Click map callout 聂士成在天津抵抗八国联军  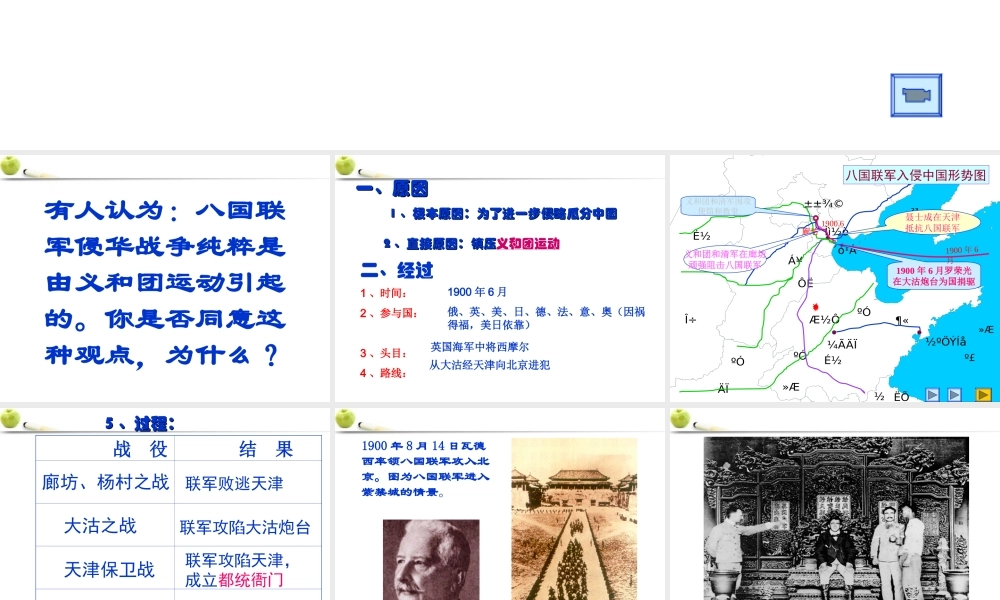tap(932, 223)
